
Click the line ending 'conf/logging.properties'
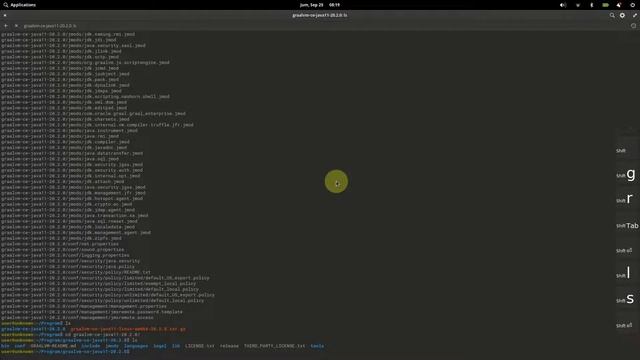click(x=65, y=255)
